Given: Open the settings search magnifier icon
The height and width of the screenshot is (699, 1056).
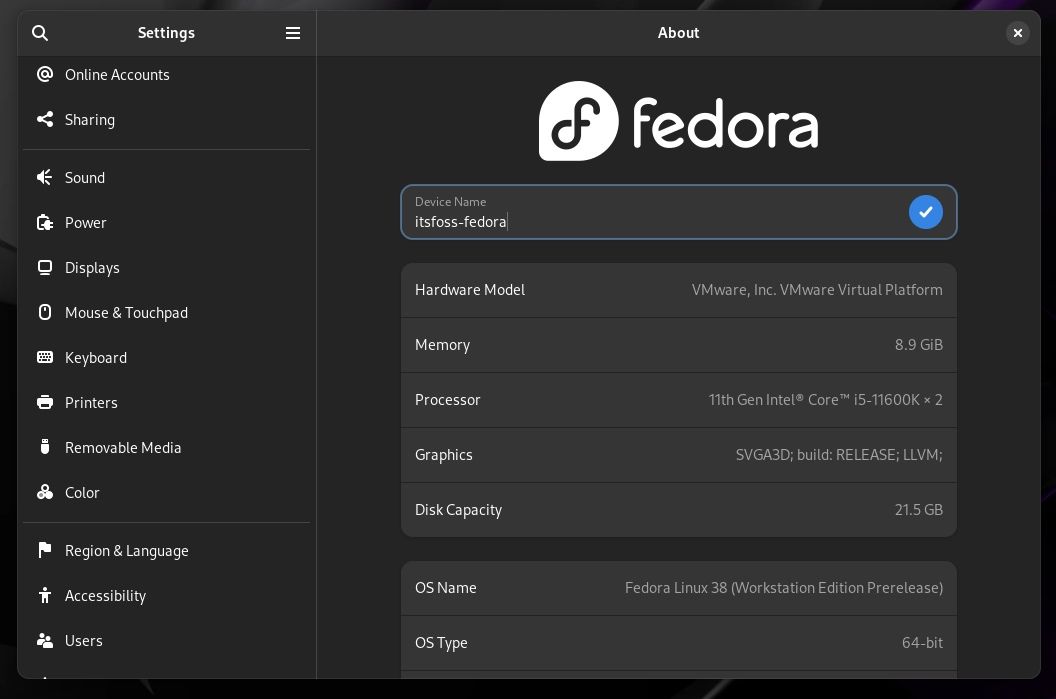Looking at the screenshot, I should coord(40,33).
